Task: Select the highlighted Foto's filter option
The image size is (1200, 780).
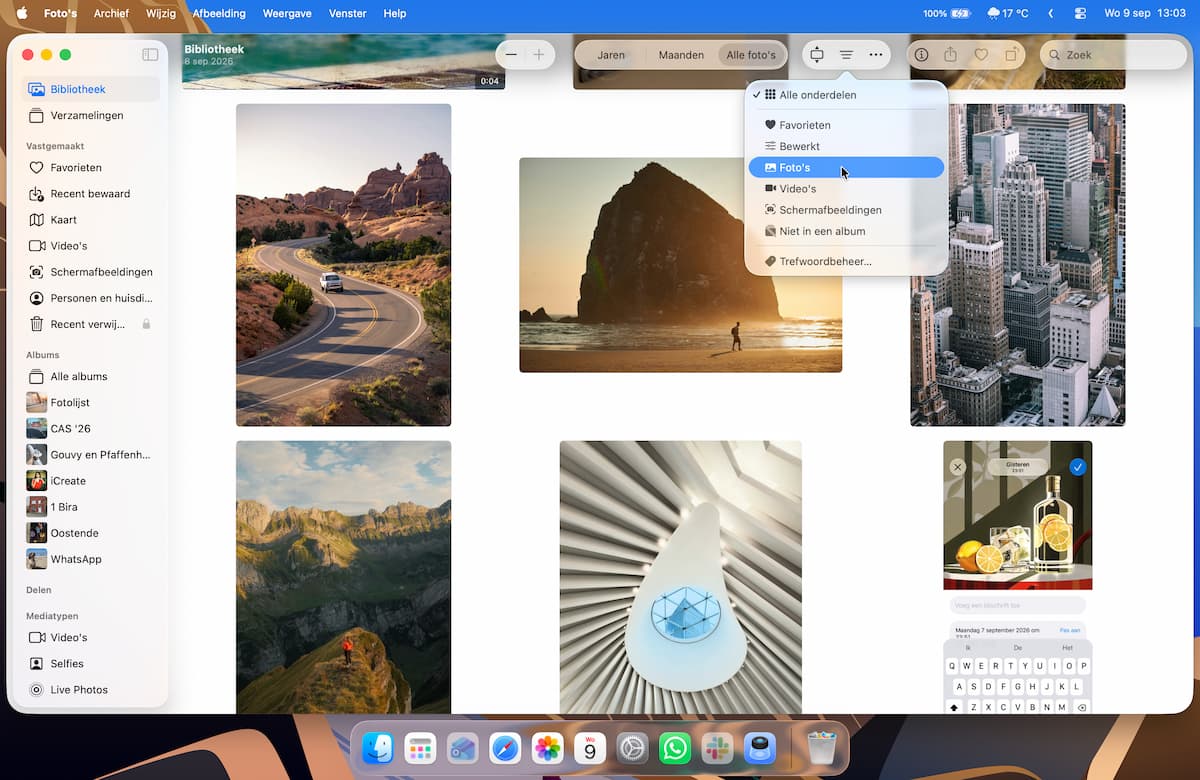Action: click(x=846, y=168)
